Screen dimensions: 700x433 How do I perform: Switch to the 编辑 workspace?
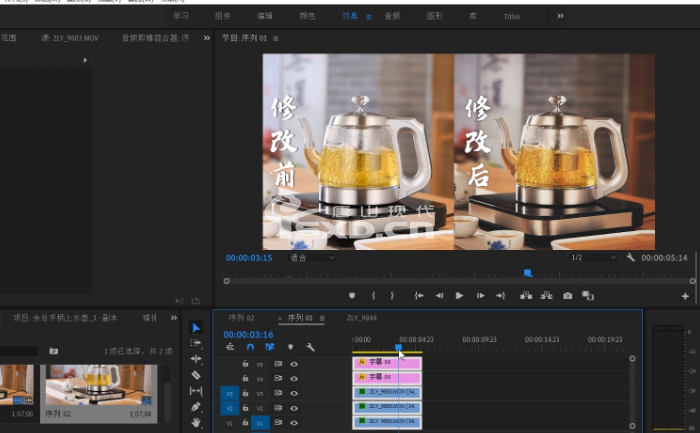pyautogui.click(x=265, y=16)
